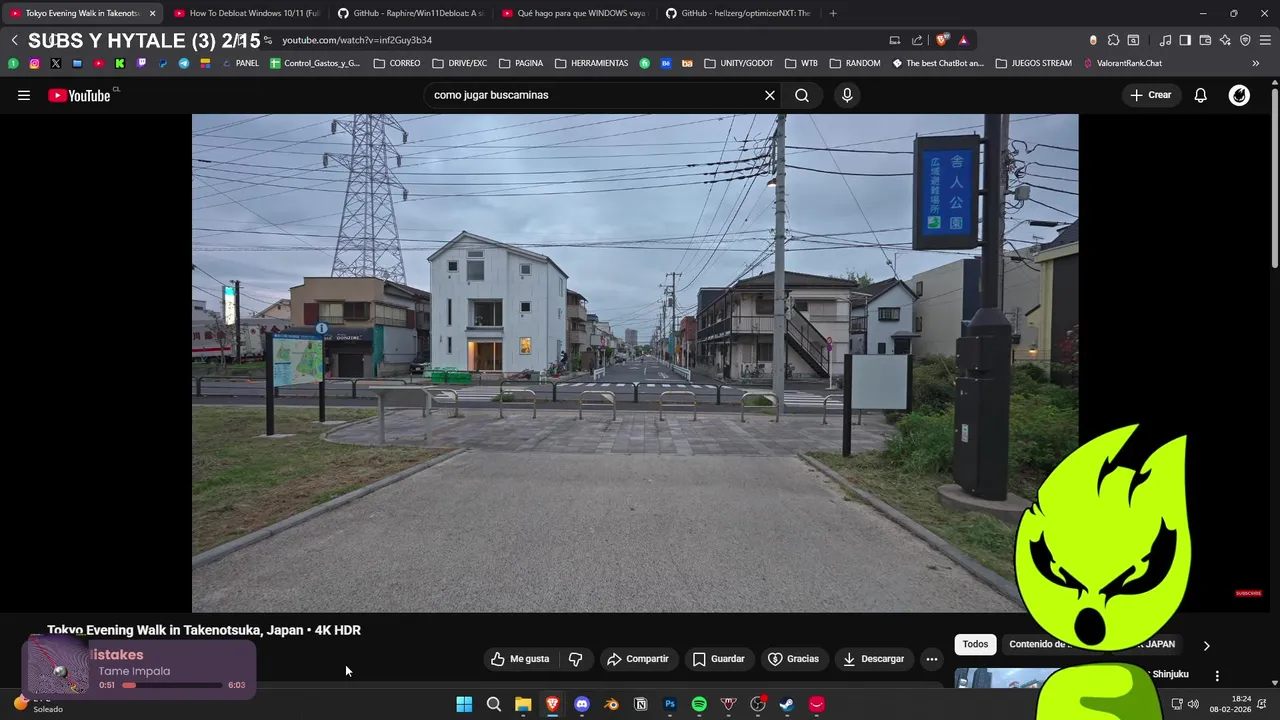The height and width of the screenshot is (720, 1280).
Task: Open the YouTube guide hamburger menu
Action: pos(24,95)
